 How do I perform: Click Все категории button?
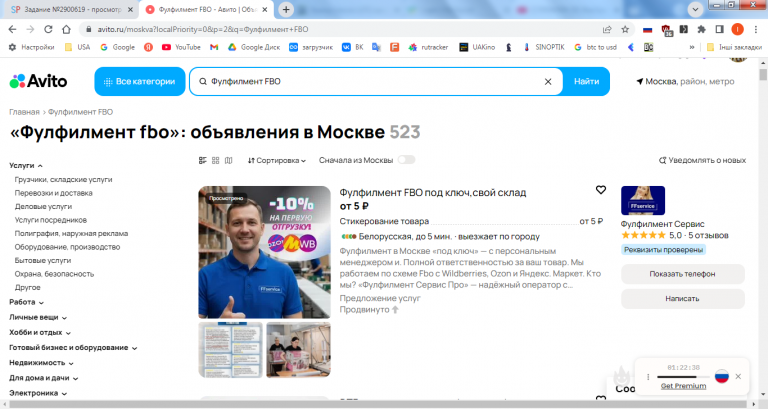pyautogui.click(x=140, y=81)
